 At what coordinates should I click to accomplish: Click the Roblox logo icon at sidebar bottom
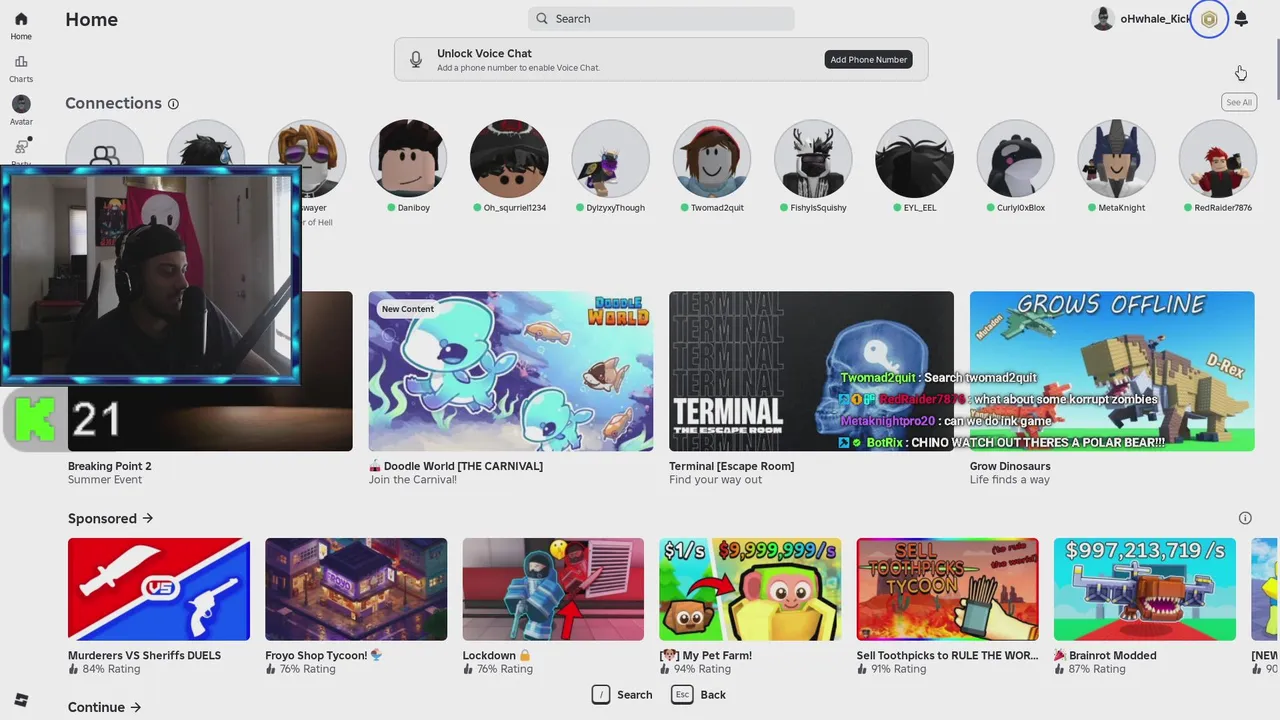[21, 700]
